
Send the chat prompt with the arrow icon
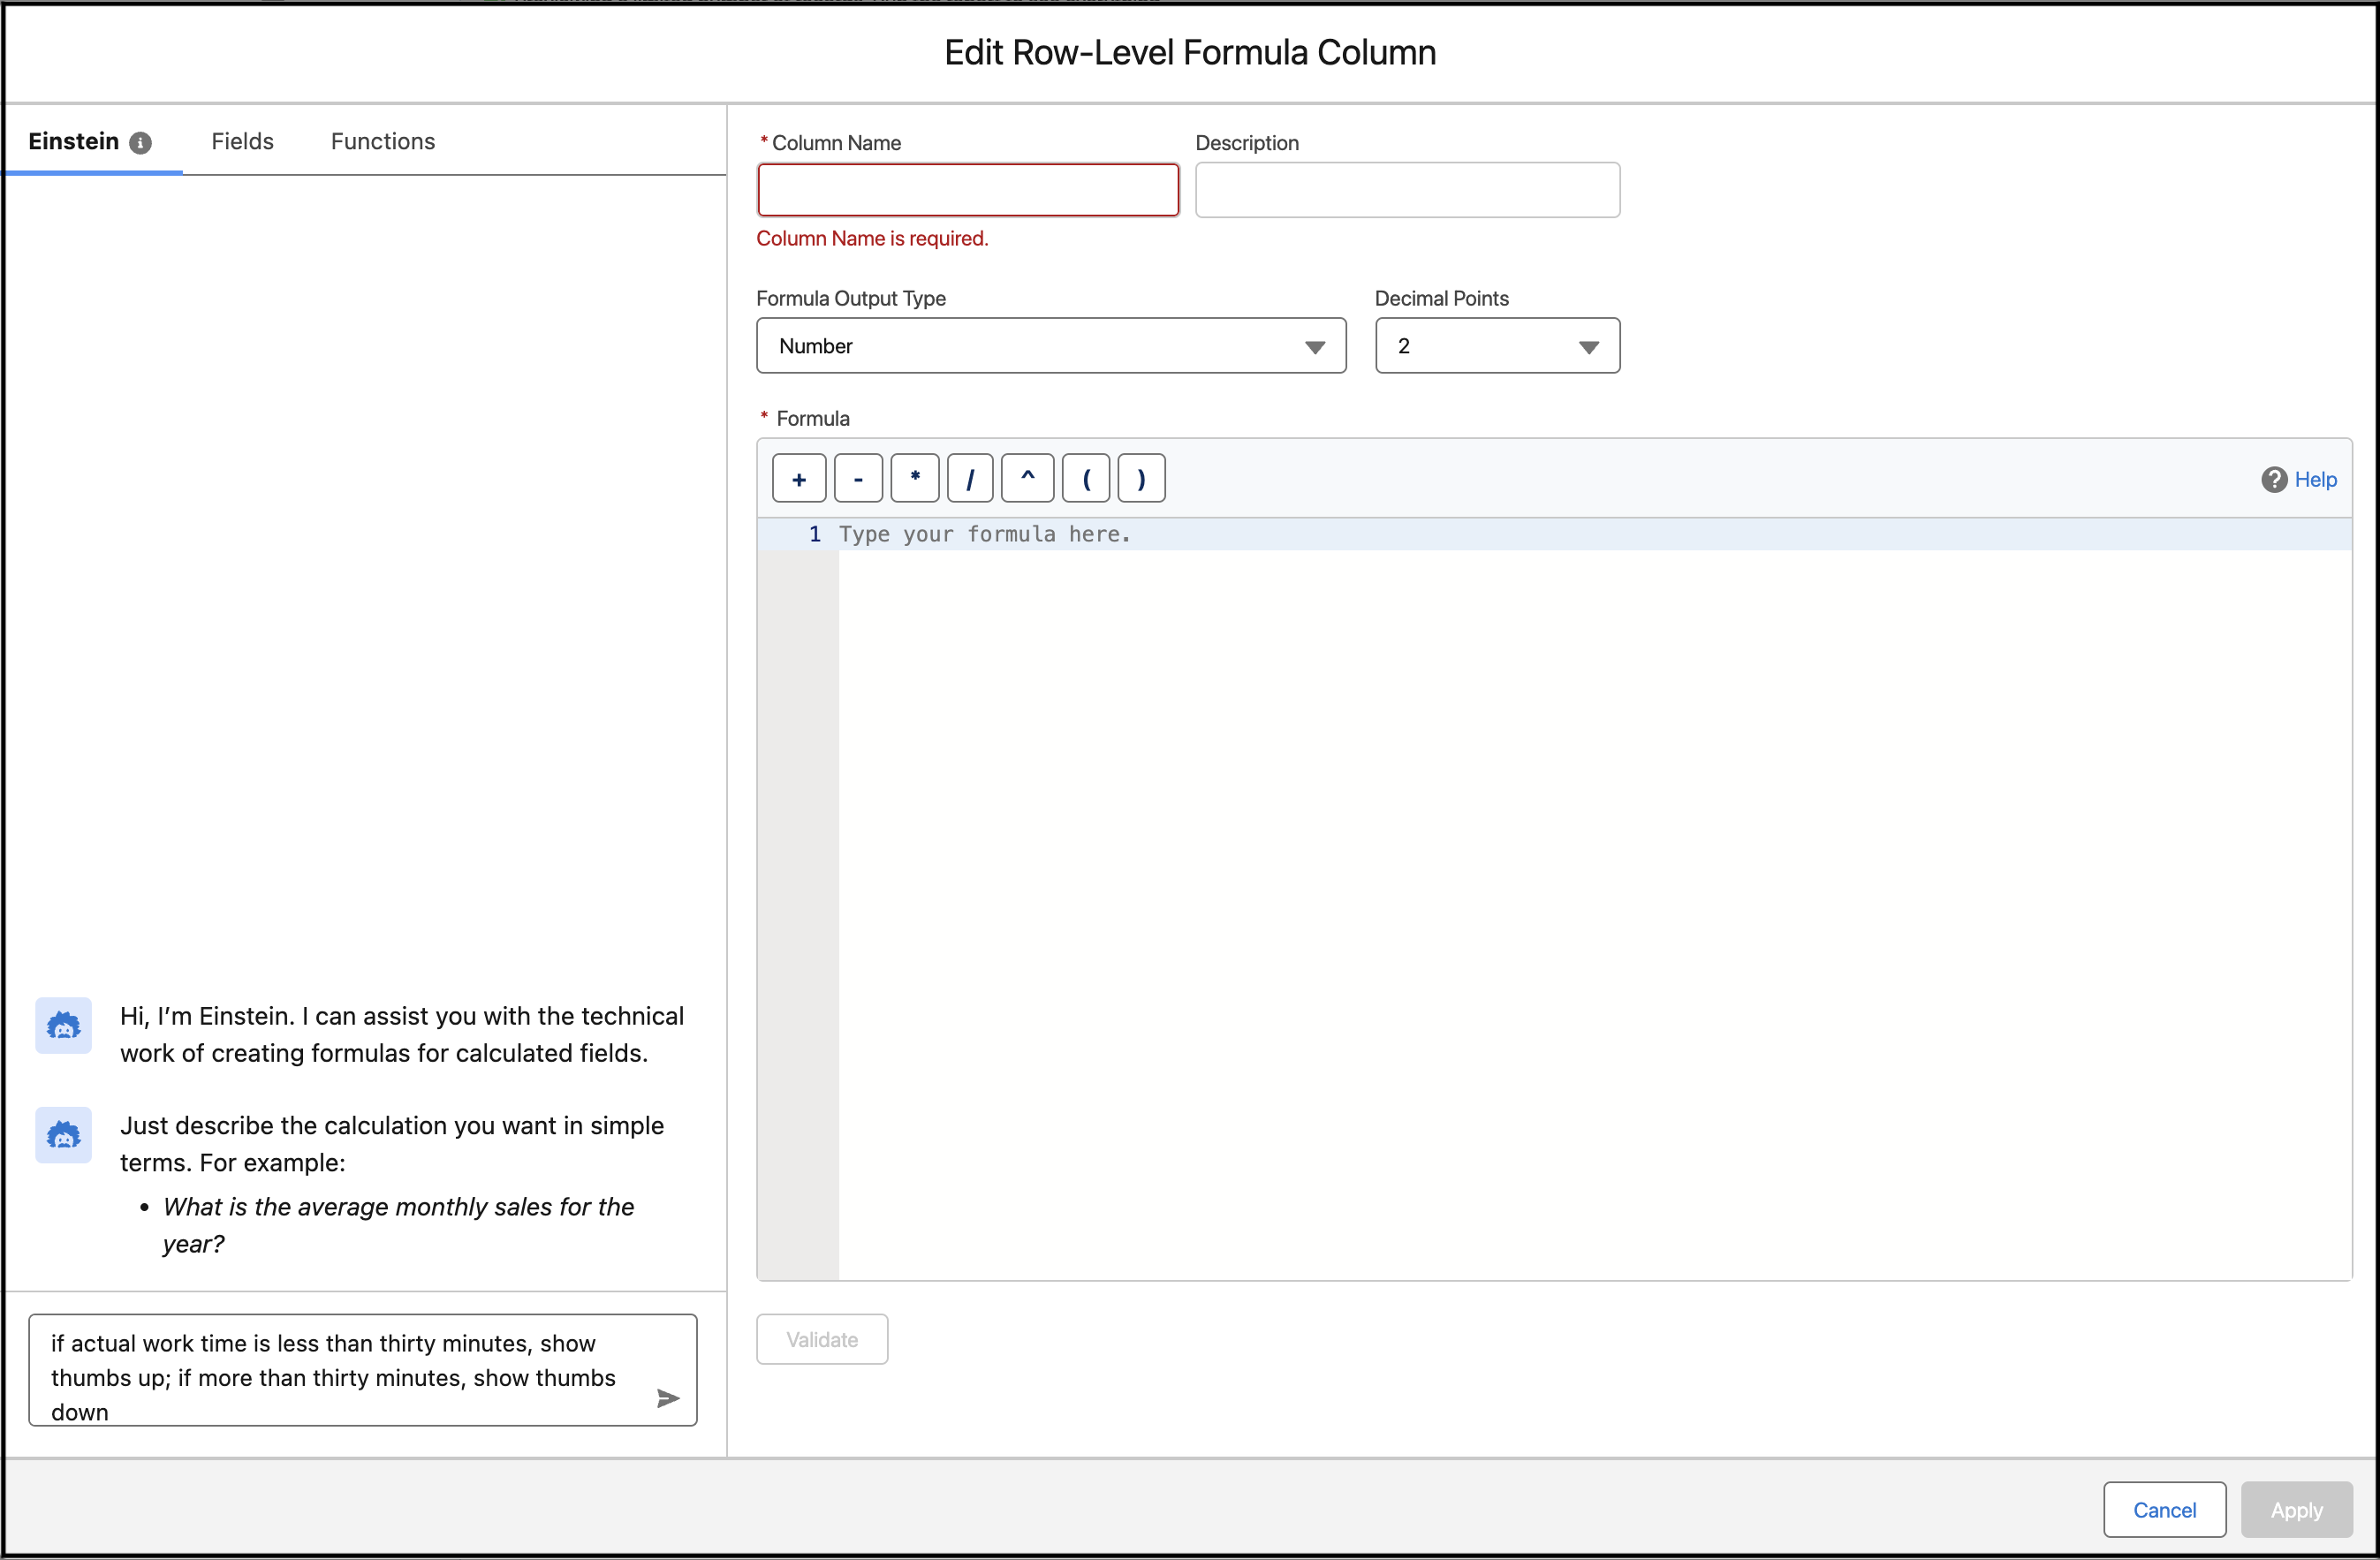click(x=667, y=1399)
